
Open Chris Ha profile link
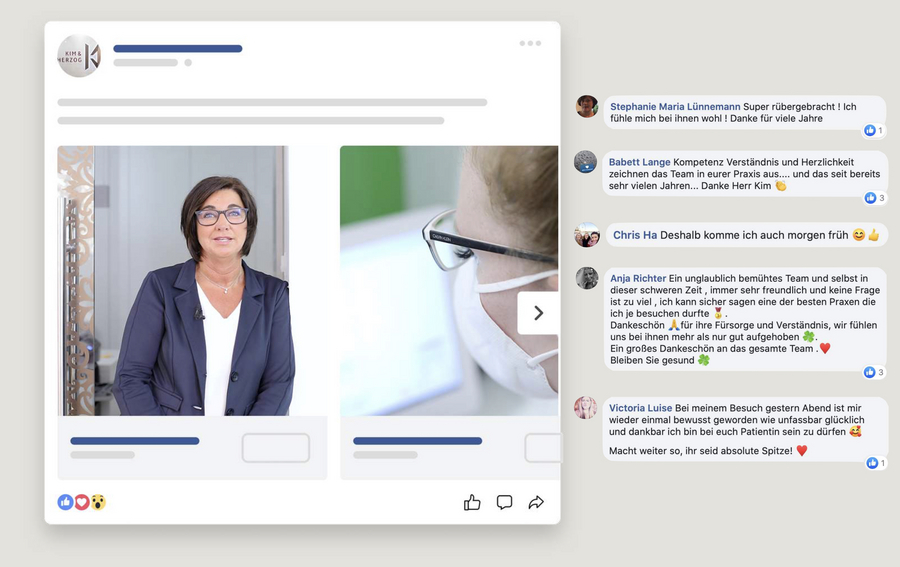(x=635, y=235)
